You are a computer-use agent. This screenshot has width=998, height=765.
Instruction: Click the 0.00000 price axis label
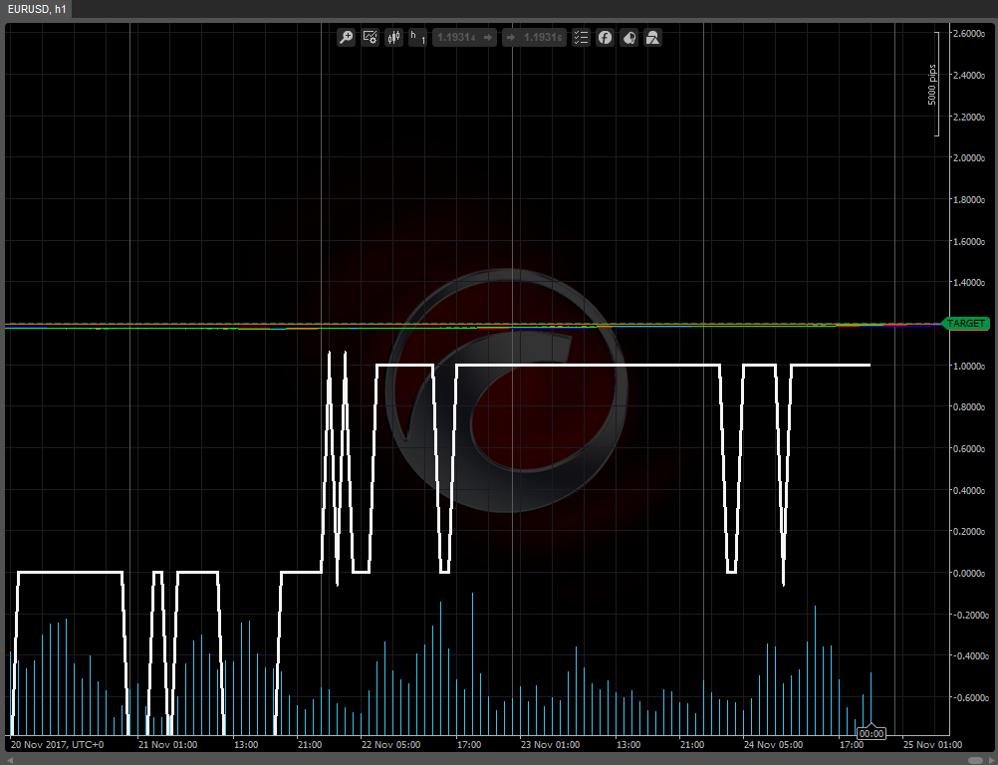(x=969, y=573)
